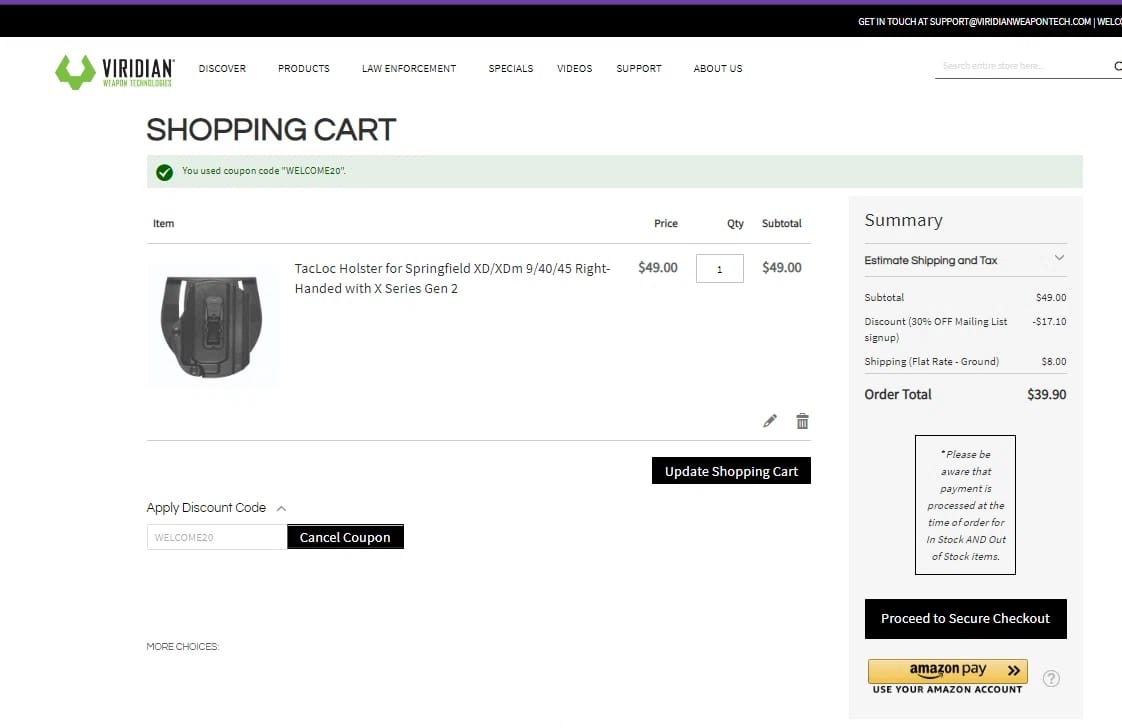1122x728 pixels.
Task: Open the Law Enforcement menu
Action: (x=409, y=69)
